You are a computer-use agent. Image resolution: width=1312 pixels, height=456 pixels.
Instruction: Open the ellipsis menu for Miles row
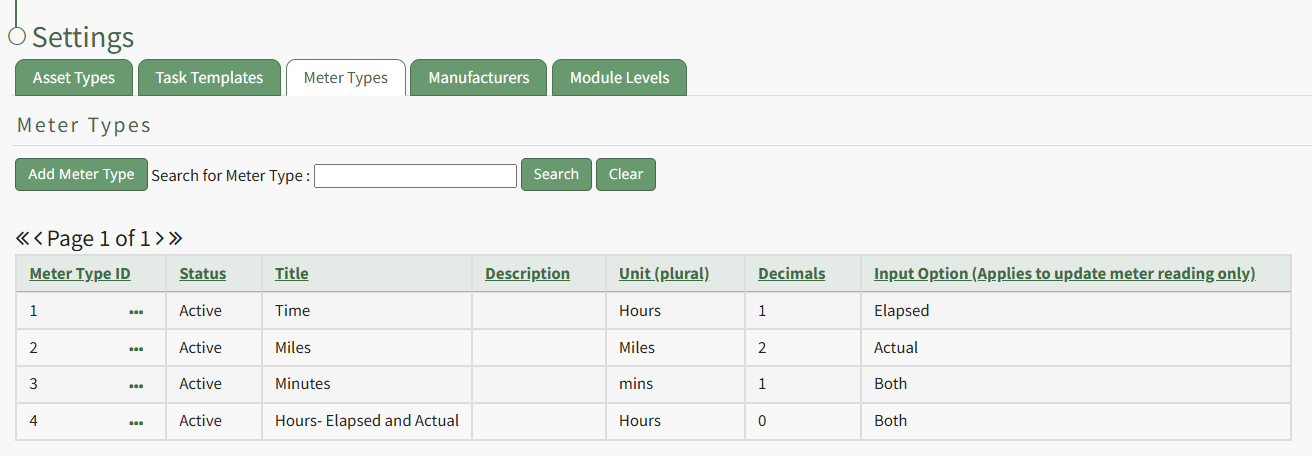(136, 349)
